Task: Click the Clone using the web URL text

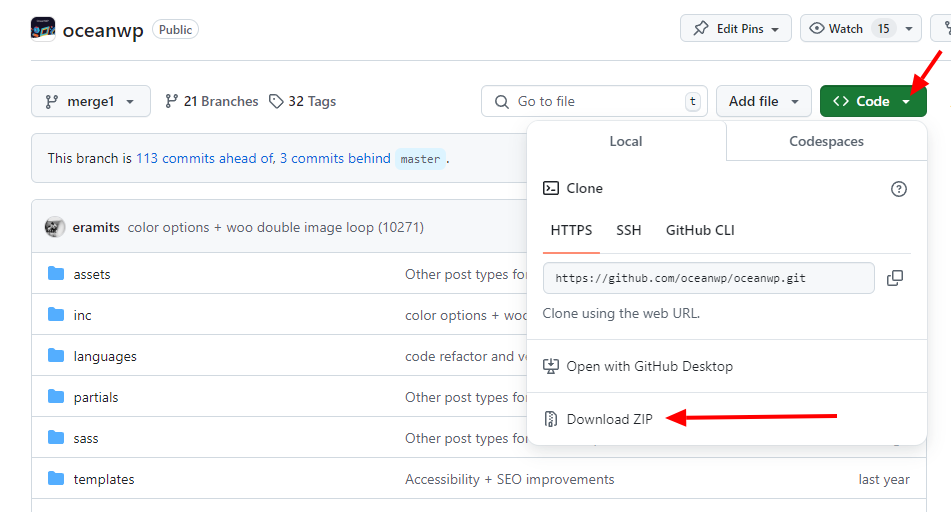Action: pos(621,314)
